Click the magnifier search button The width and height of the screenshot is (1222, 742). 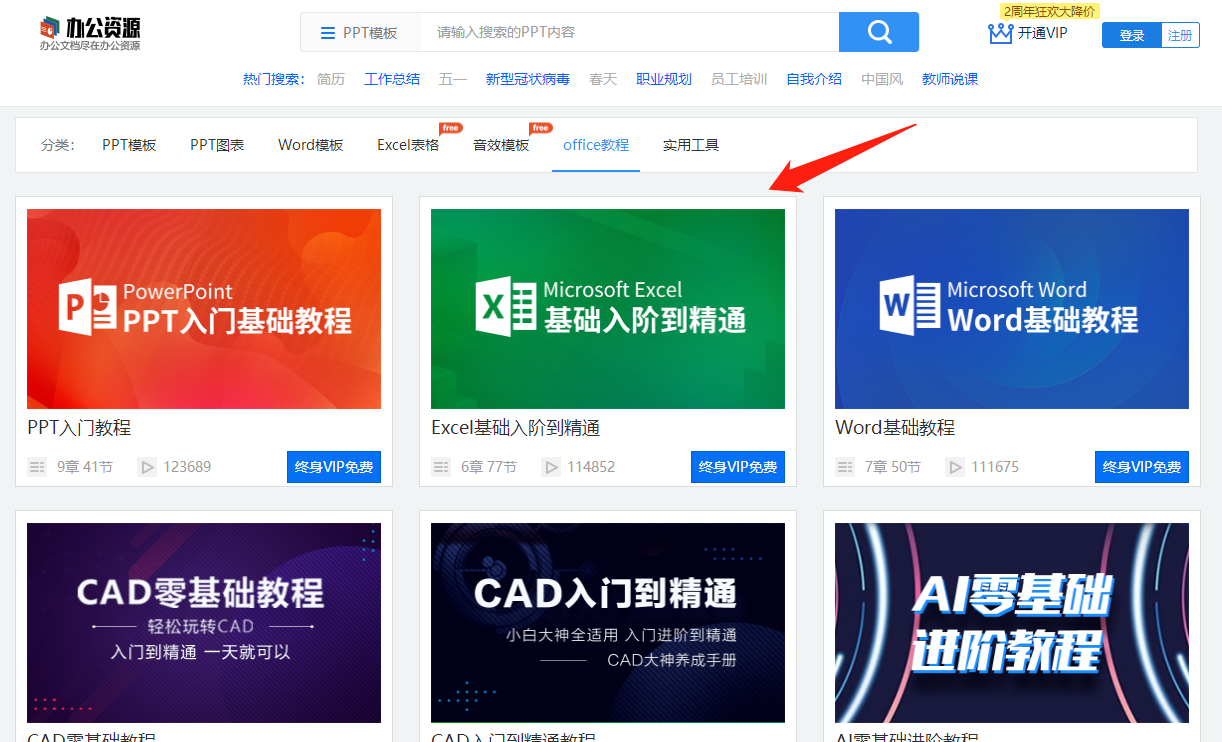coord(879,32)
